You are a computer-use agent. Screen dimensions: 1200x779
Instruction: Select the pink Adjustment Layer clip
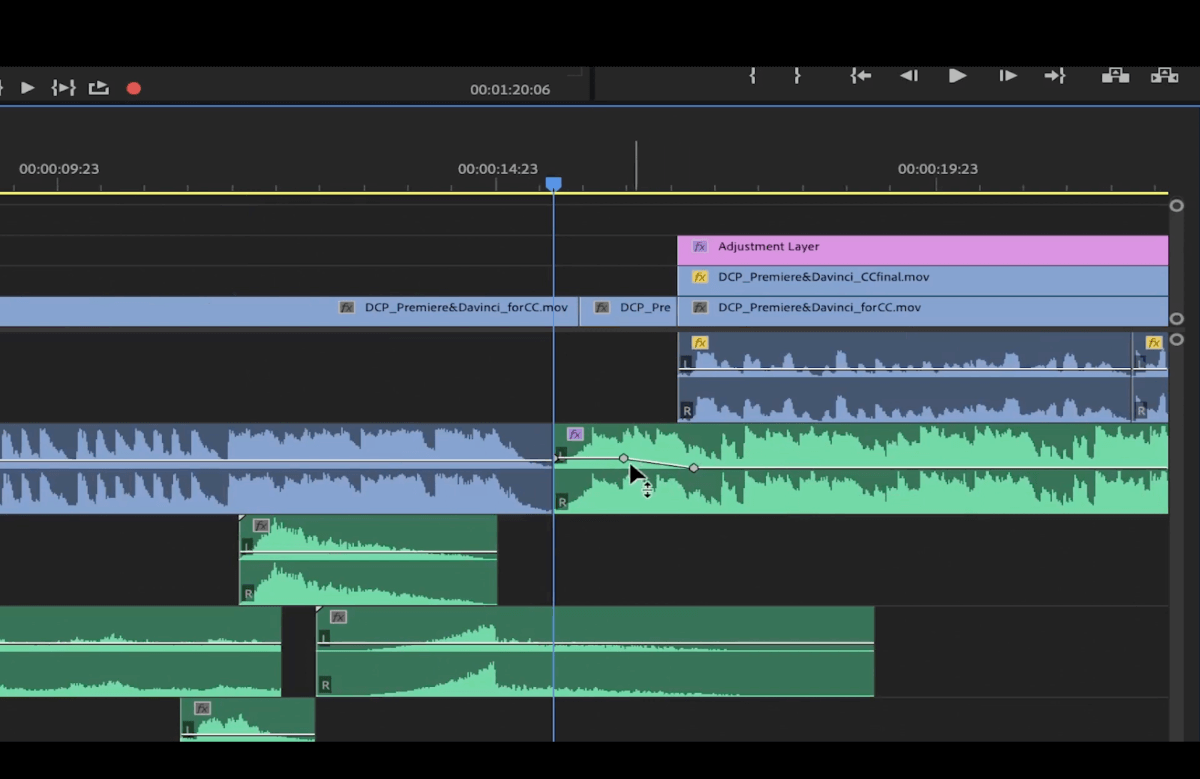[x=922, y=250]
